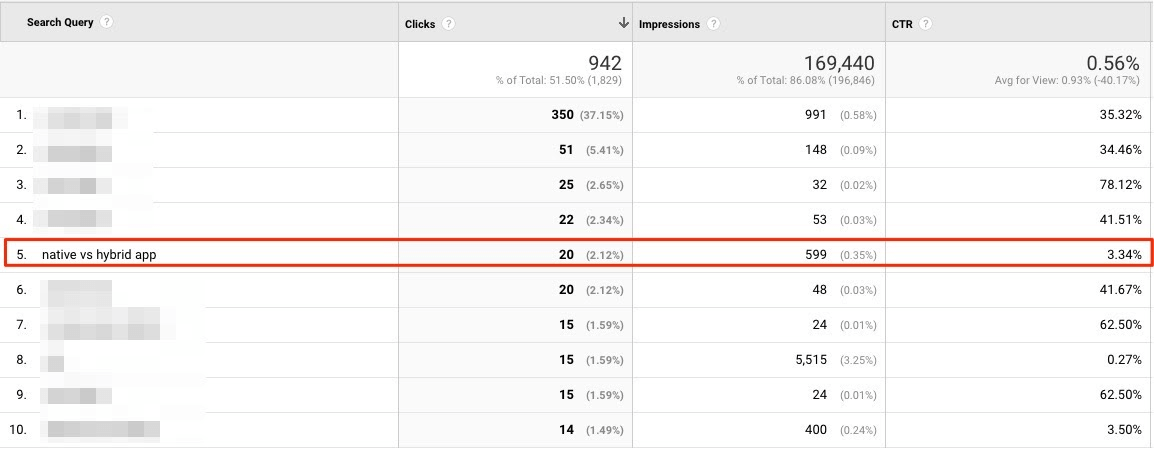The width and height of the screenshot is (1154, 453).
Task: Open the Clicks column help icon
Action: point(449,24)
